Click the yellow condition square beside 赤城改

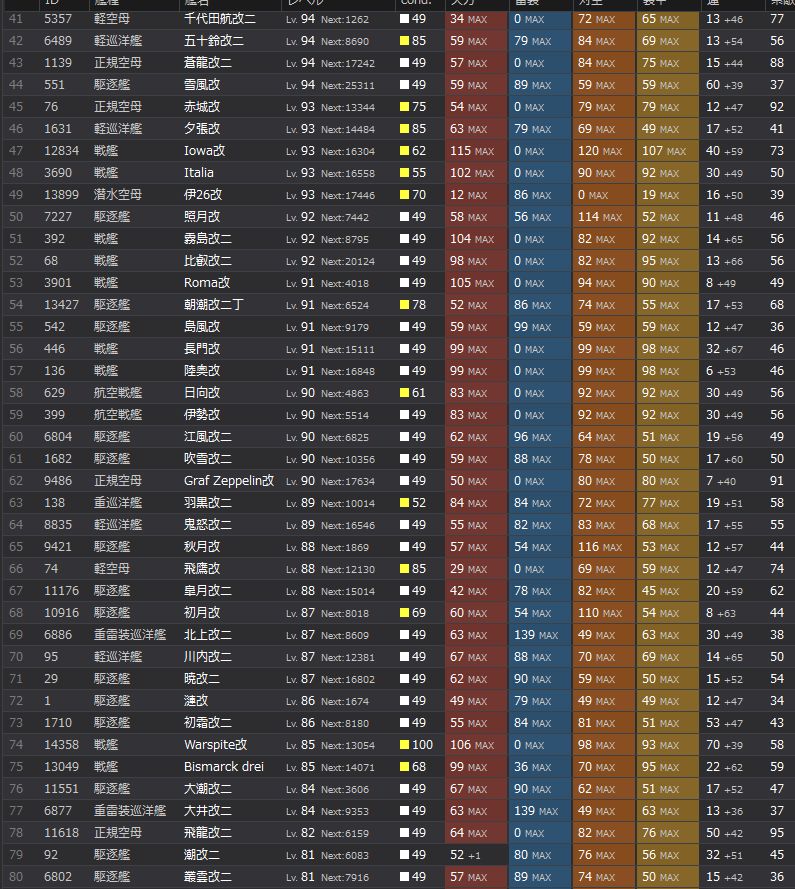pos(404,107)
